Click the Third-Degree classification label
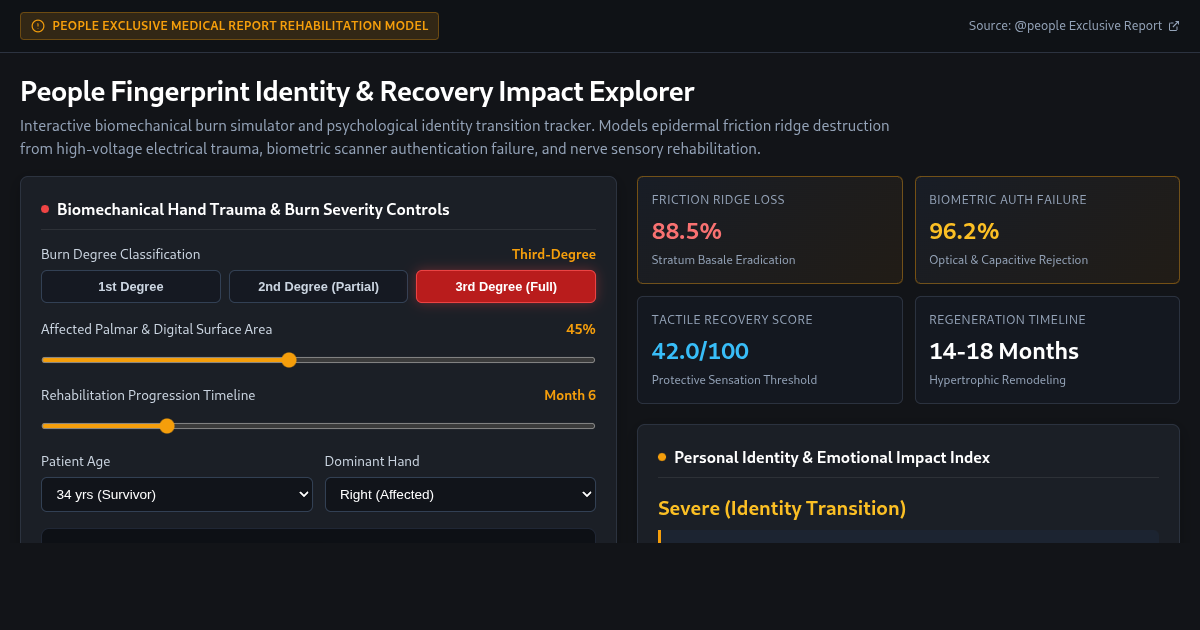The height and width of the screenshot is (630, 1200). pos(554,254)
